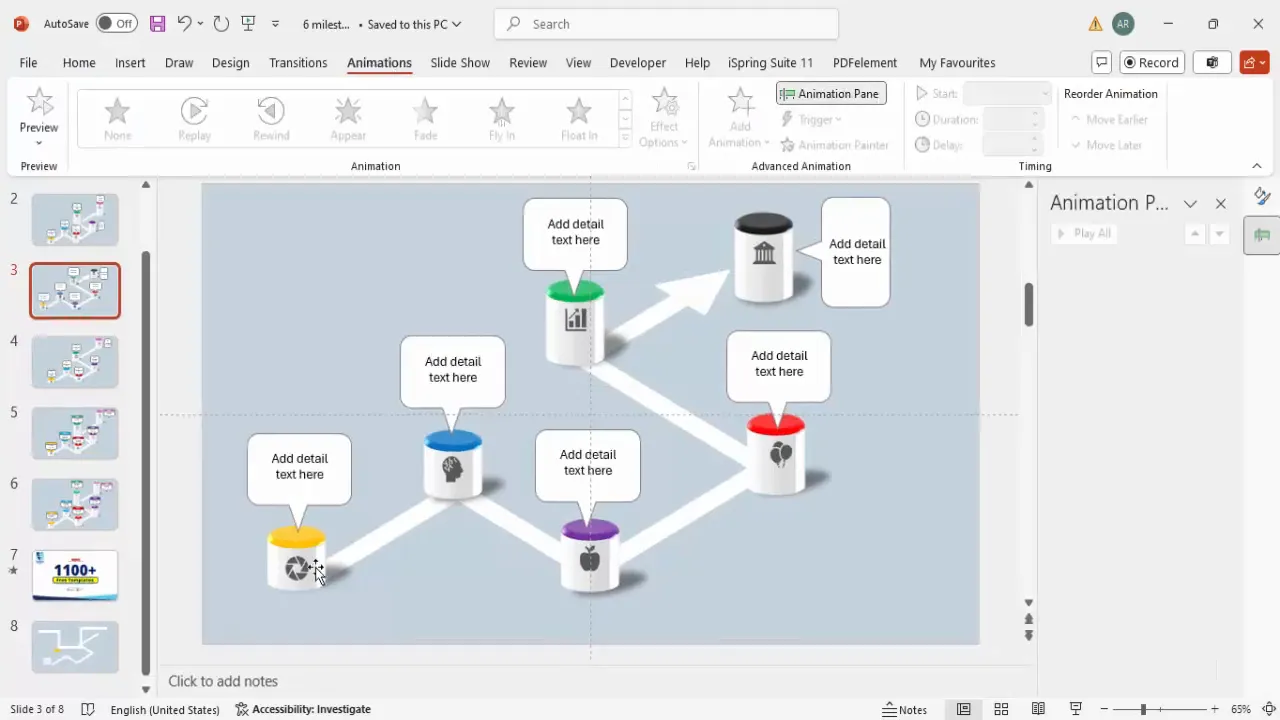Screen dimensions: 1280x720
Task: Expand the animation gallery More arrow
Action: pos(626,139)
